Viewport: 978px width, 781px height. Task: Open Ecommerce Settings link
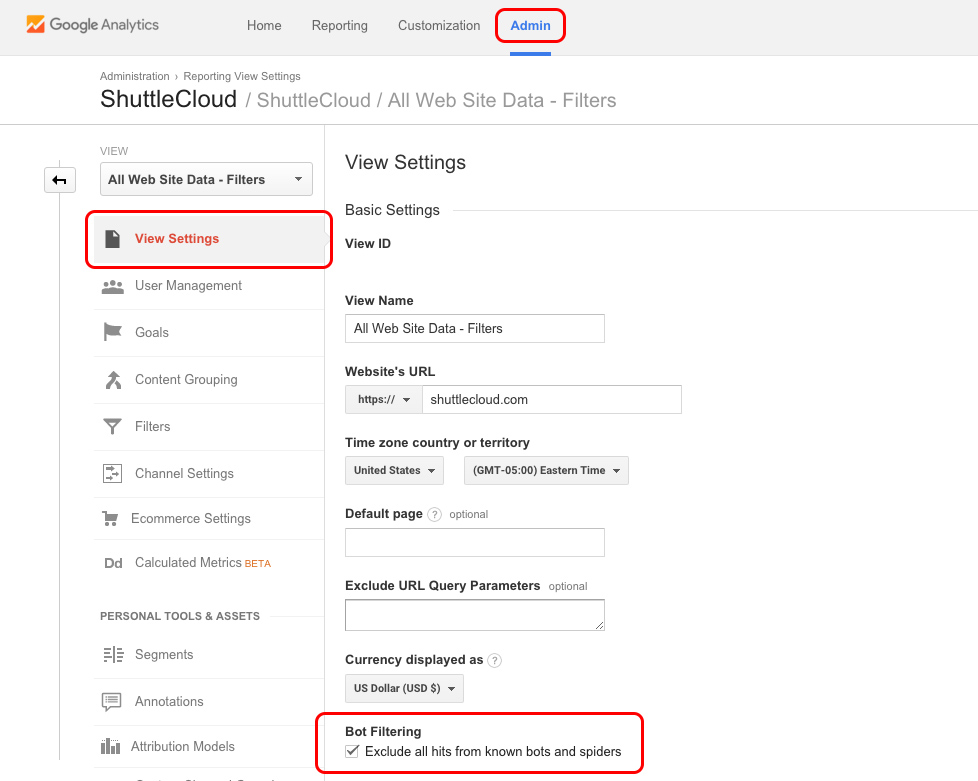[210, 519]
